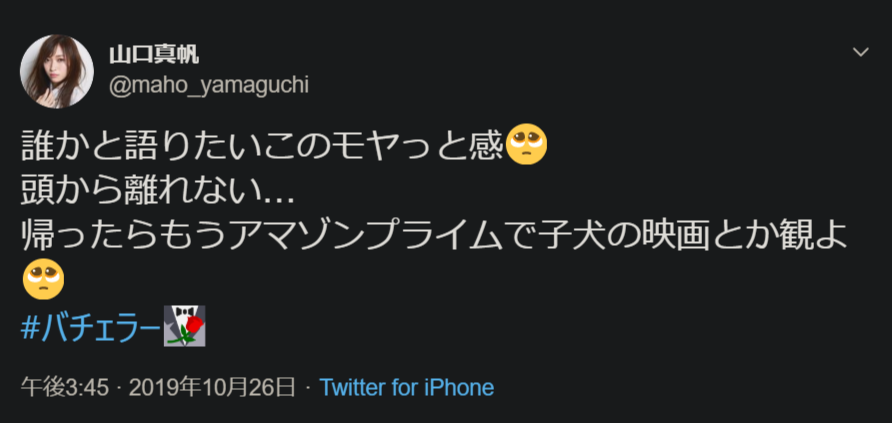Open the tweet options chevron menu
892x423 pixels.
(x=861, y=52)
